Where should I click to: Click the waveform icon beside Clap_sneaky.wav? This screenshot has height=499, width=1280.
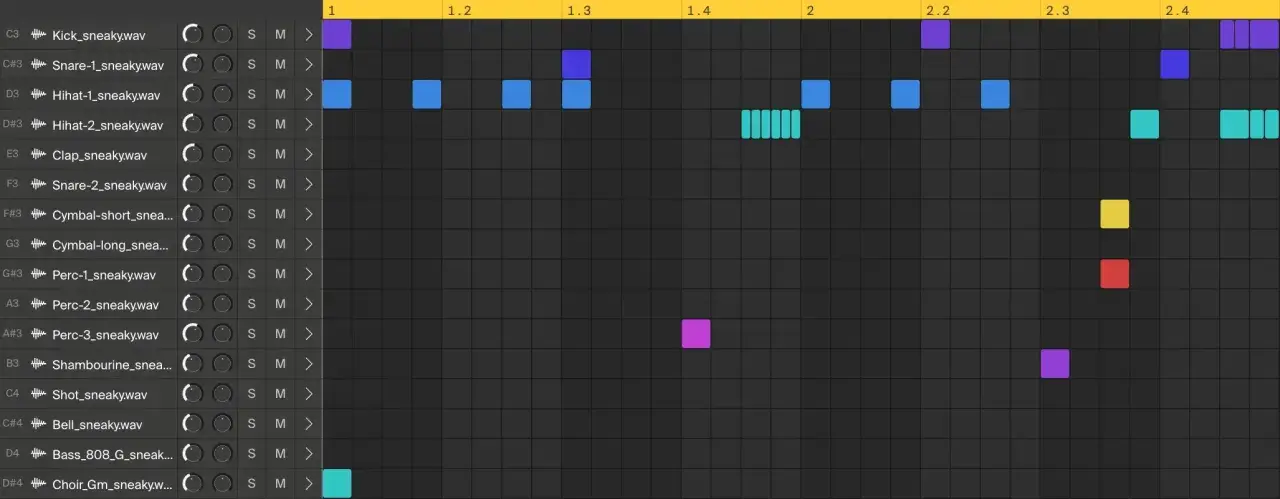pos(39,155)
